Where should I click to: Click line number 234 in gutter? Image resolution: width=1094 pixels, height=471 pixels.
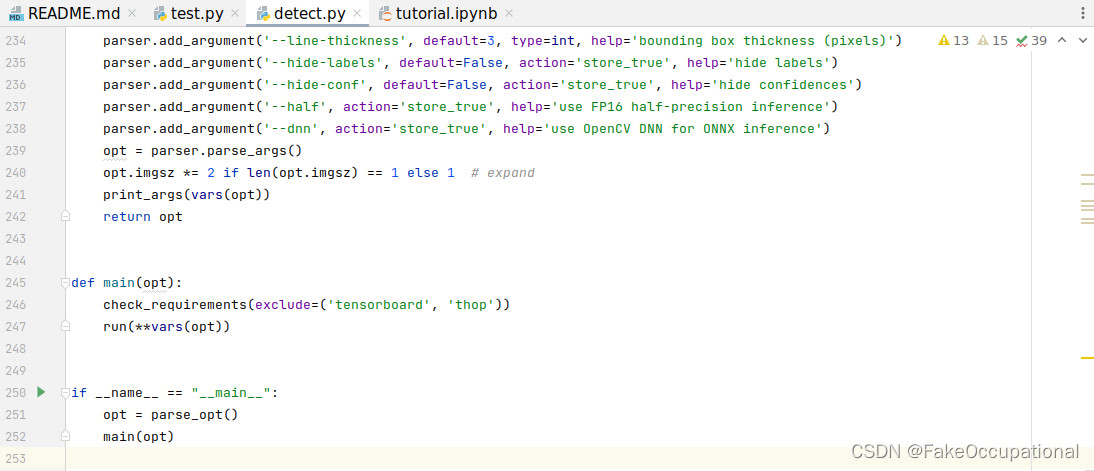[15, 41]
